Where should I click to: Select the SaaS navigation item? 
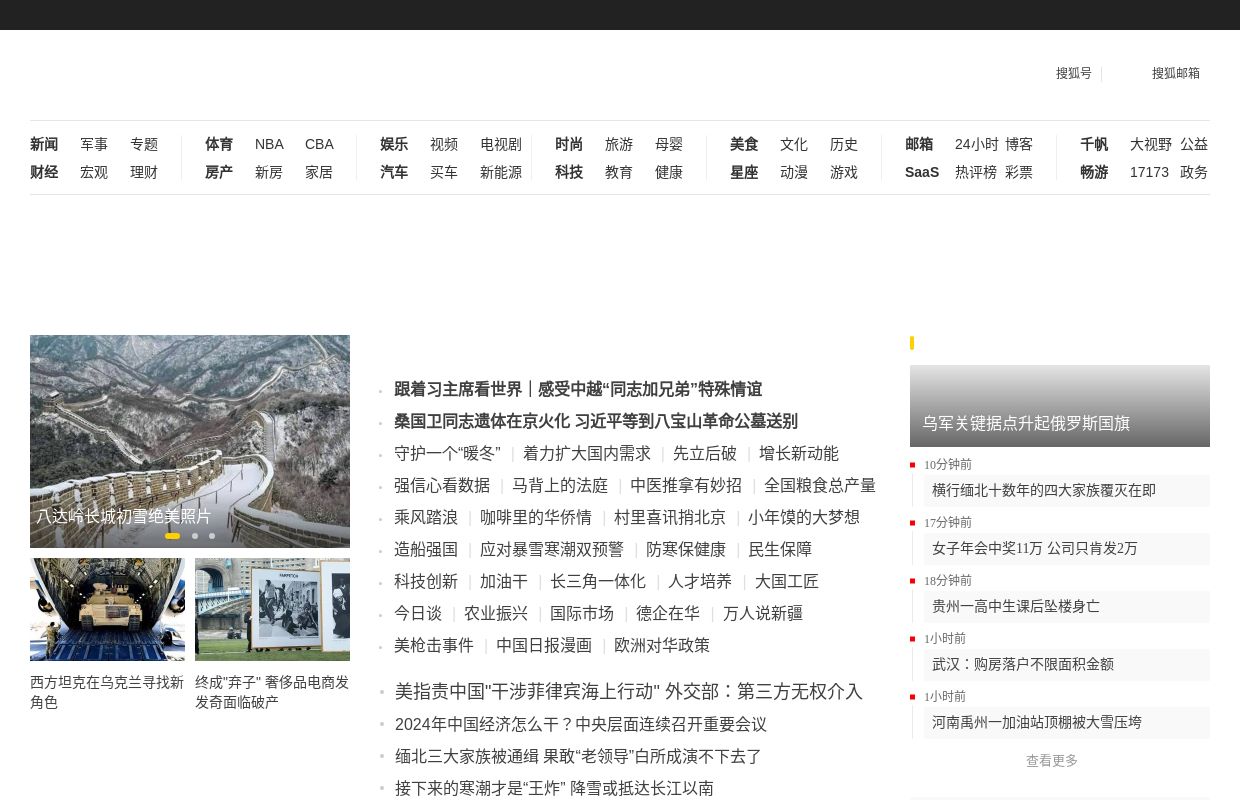click(921, 172)
